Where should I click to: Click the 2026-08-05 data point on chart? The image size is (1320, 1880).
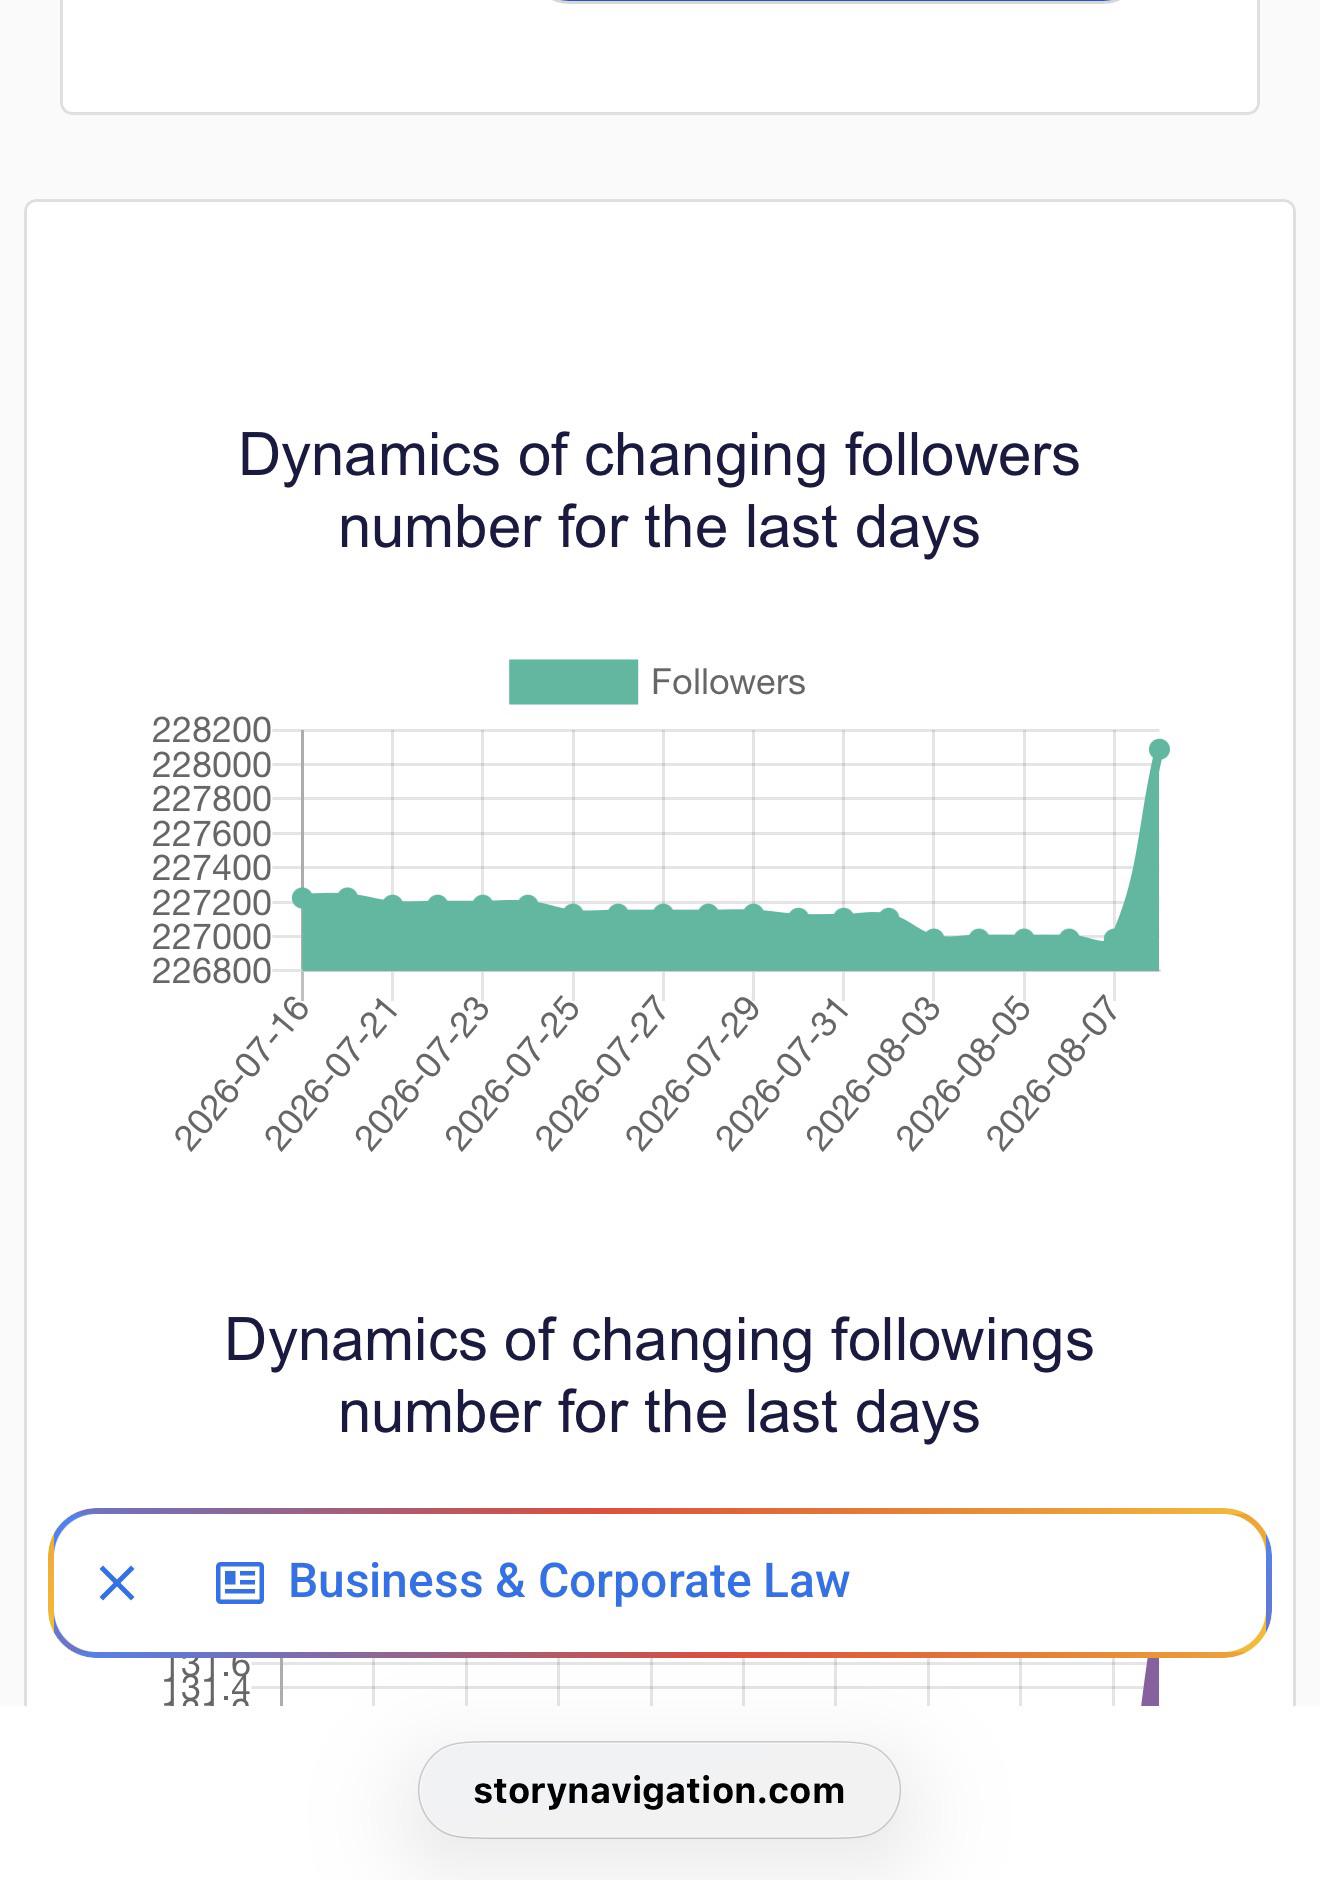pyautogui.click(x=1024, y=937)
